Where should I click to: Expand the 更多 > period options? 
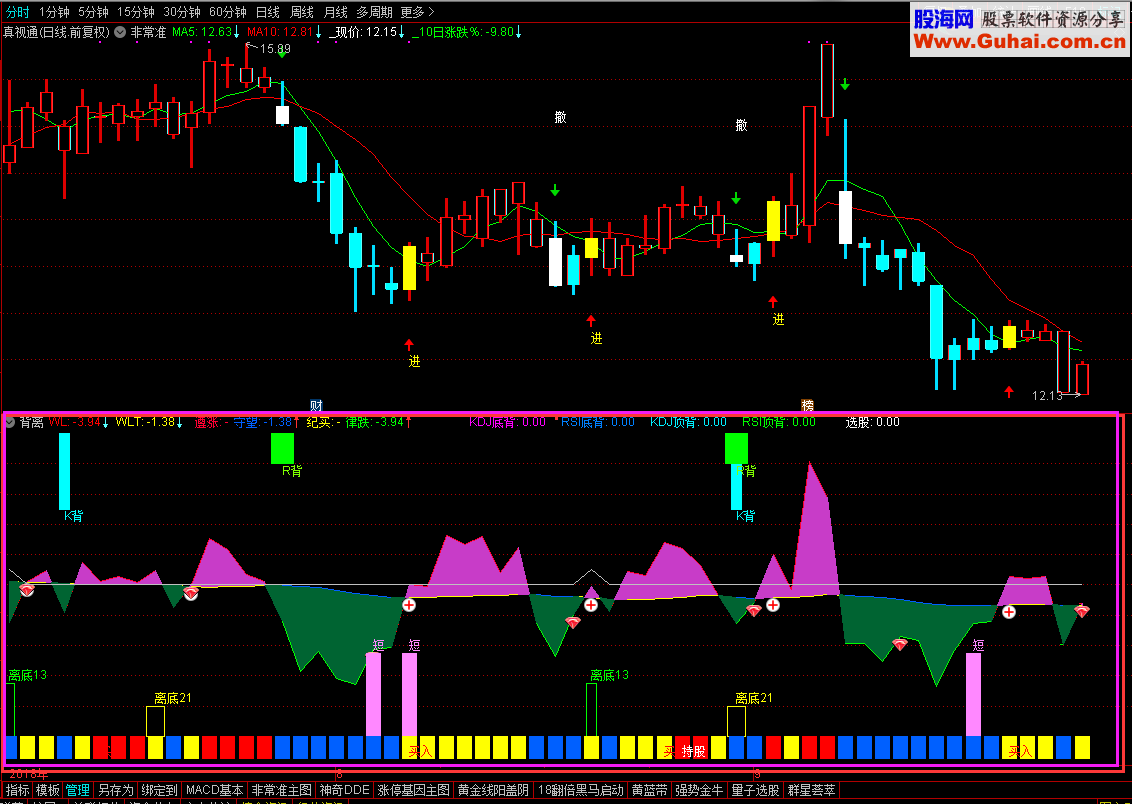pos(417,12)
